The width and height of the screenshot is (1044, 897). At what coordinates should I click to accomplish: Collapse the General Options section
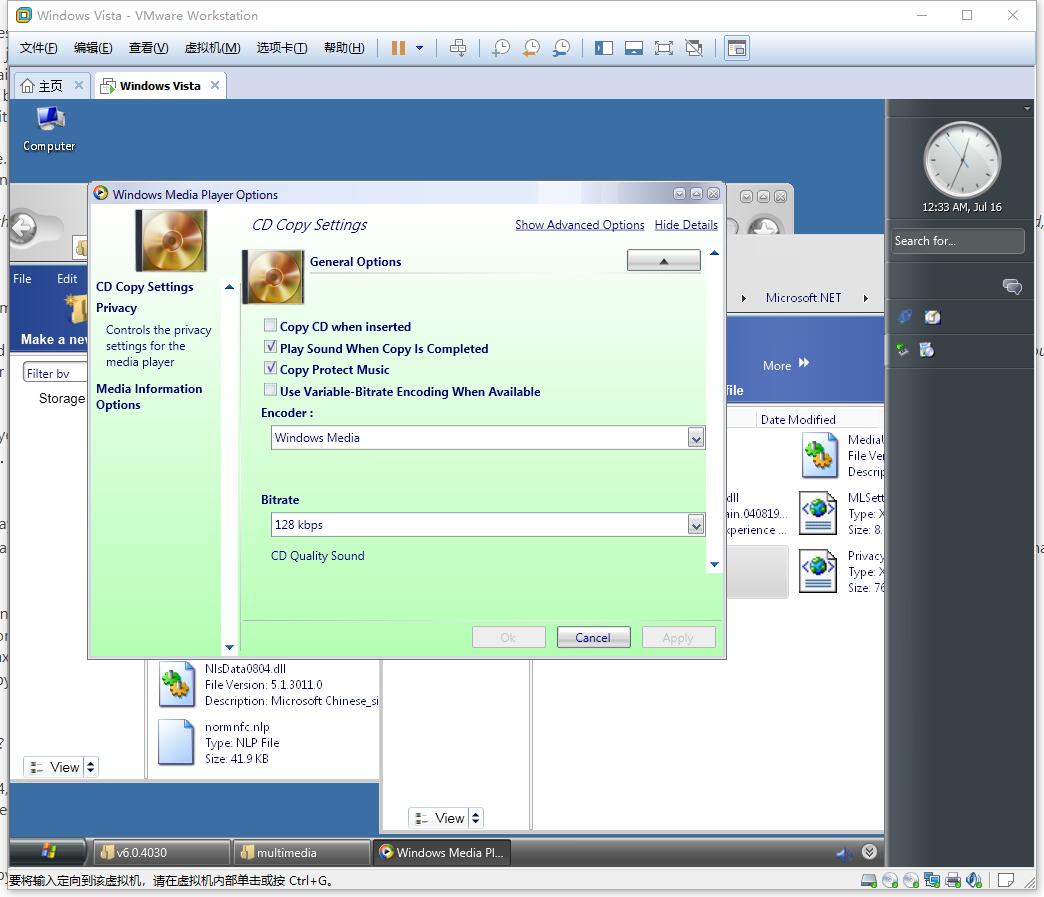click(x=664, y=261)
